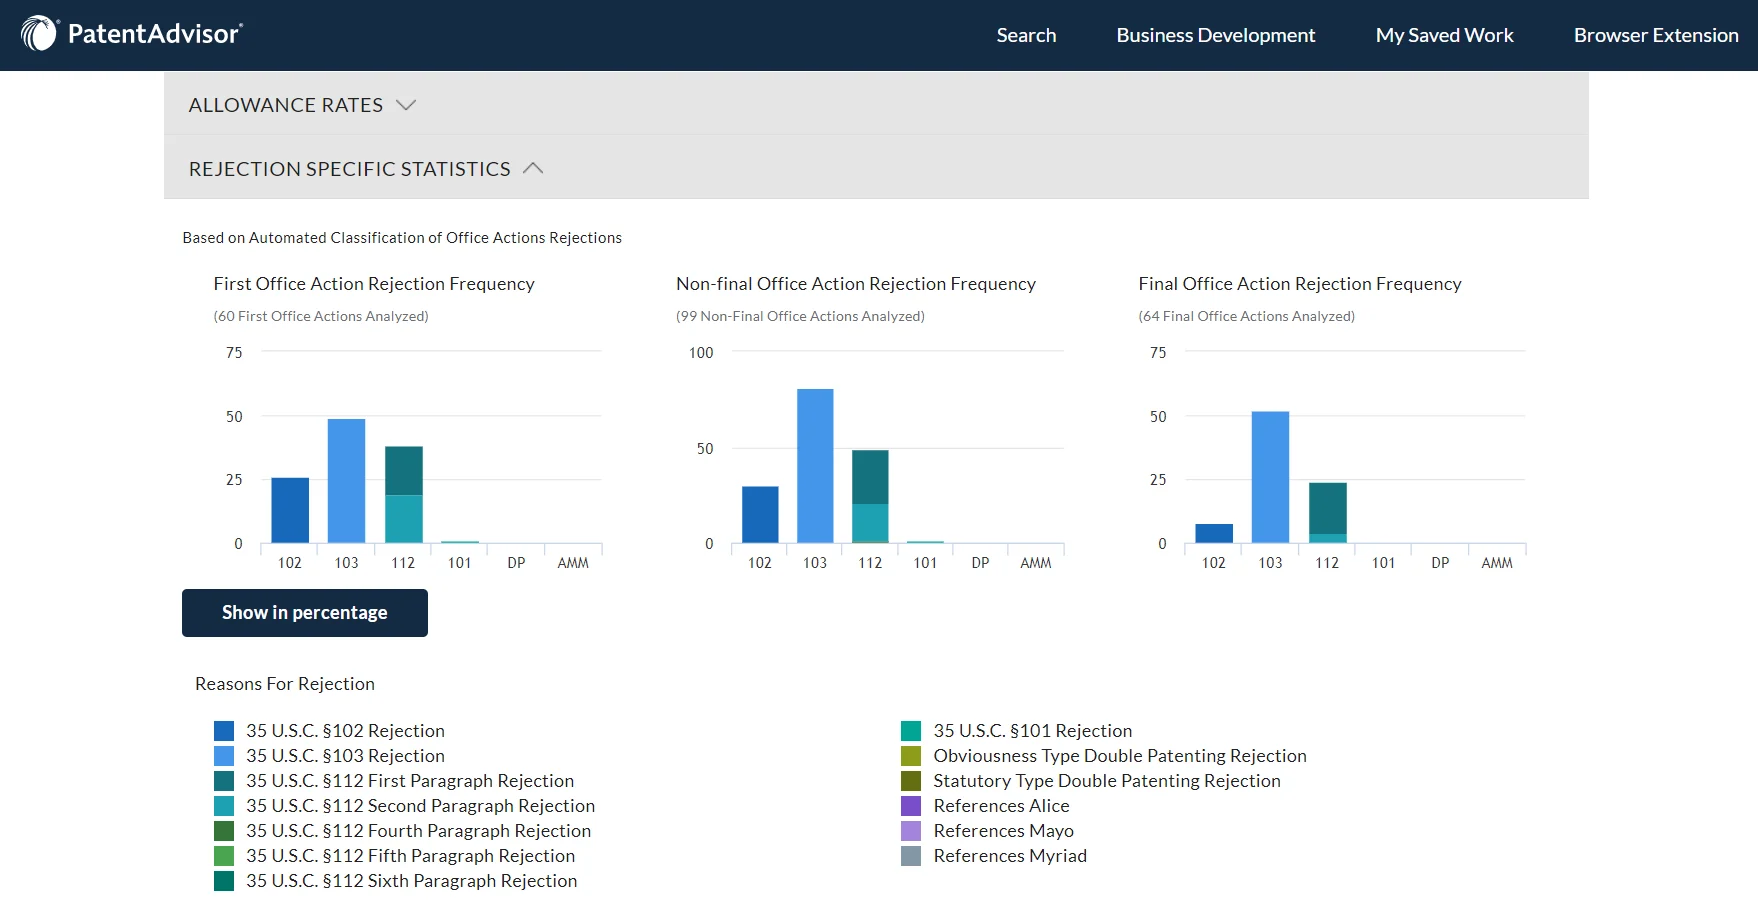1758x909 pixels.
Task: Collapse the Rejection Specific Statistics section
Action: click(x=365, y=169)
